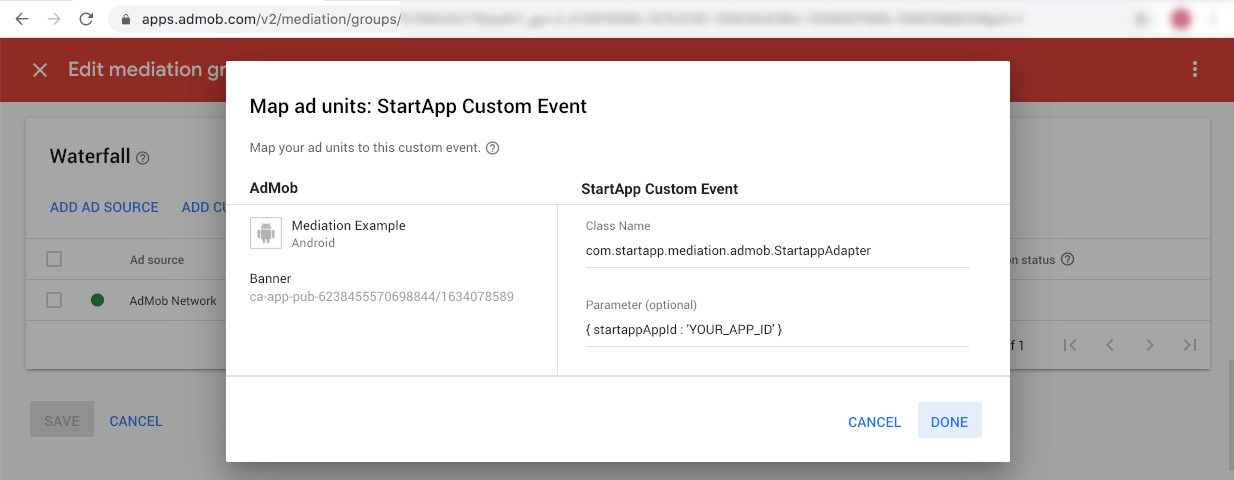Click the browser back arrow

coord(21,19)
